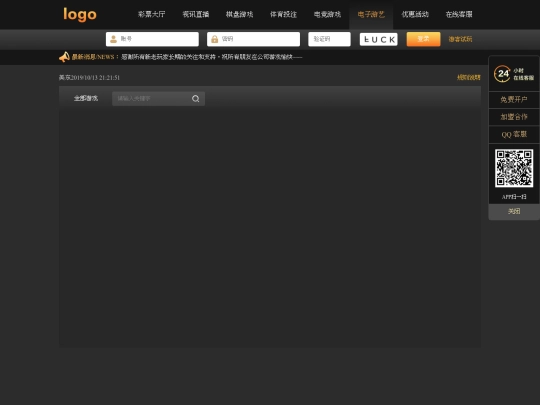Click the guest trial link
The width and height of the screenshot is (540, 405).
[x=460, y=39]
